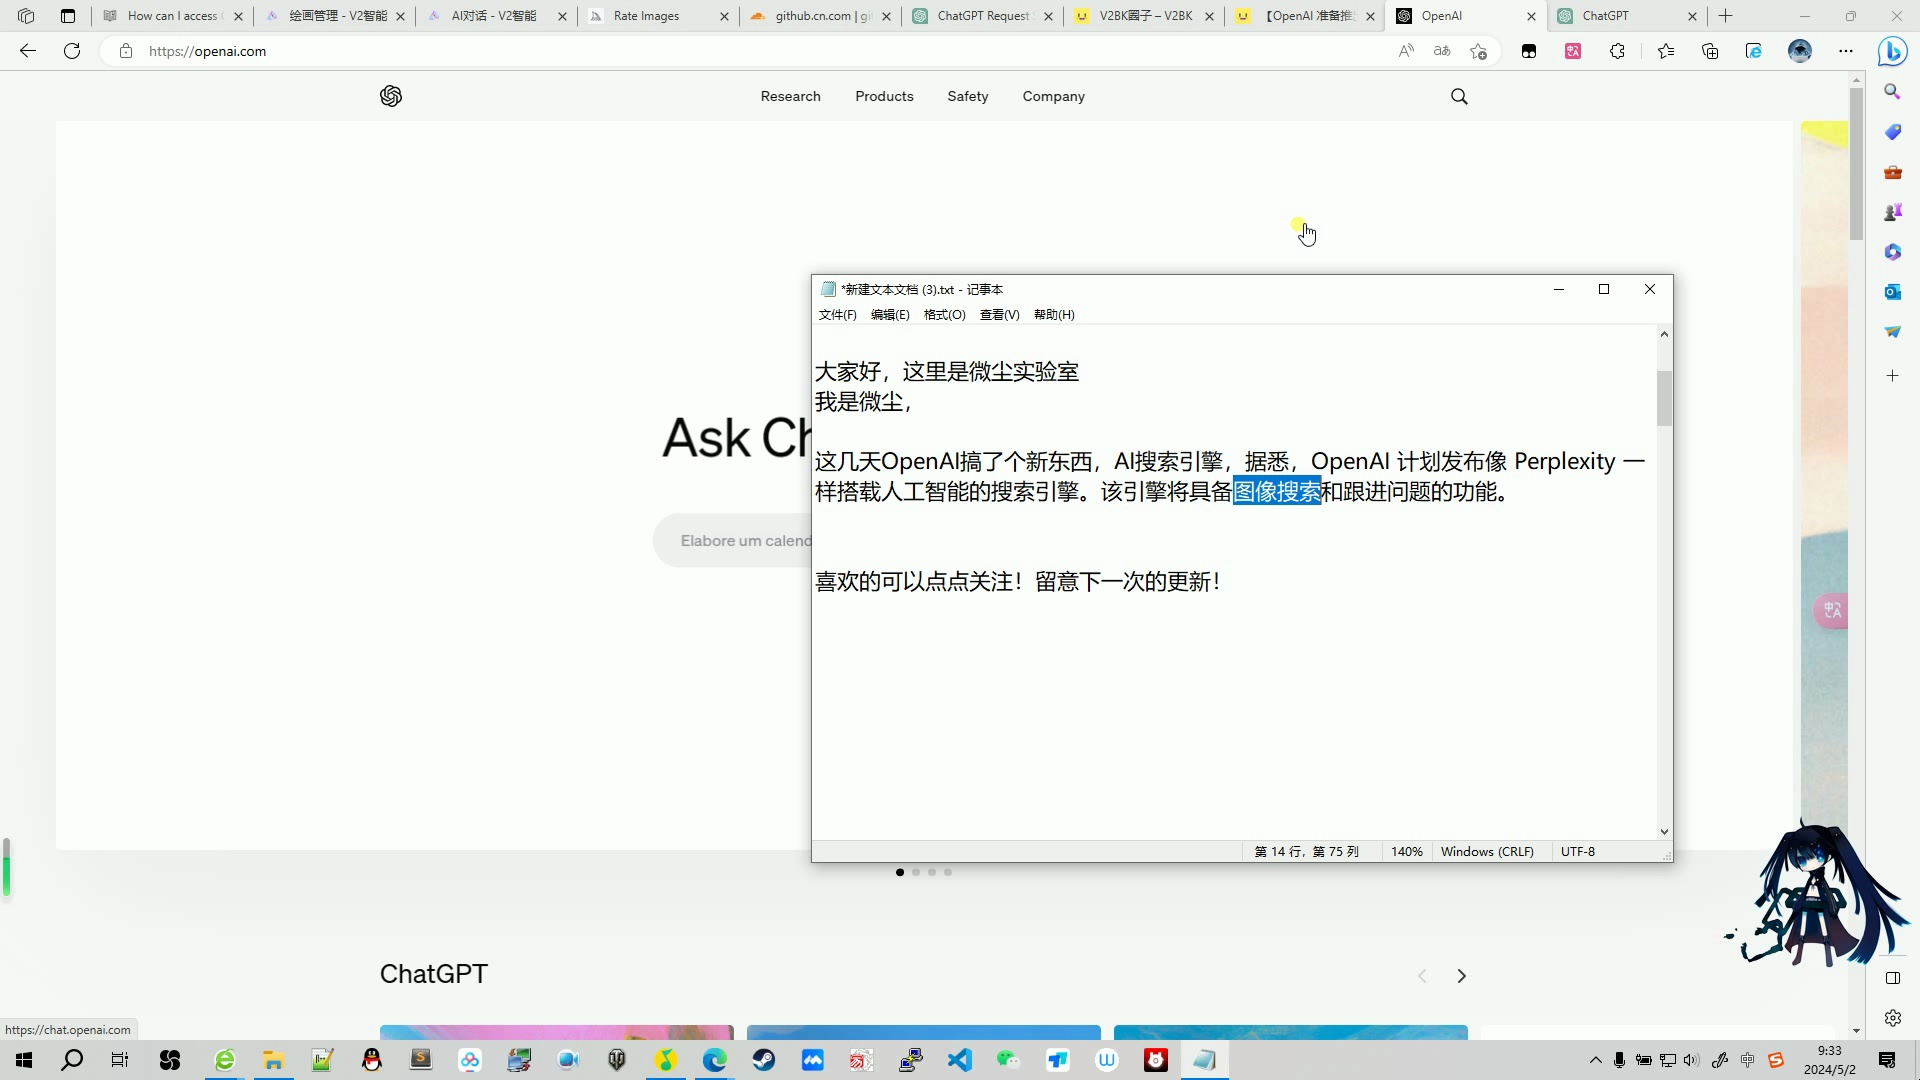This screenshot has height=1080, width=1920.
Task: Click the OpenAI logo icon
Action: pyautogui.click(x=390, y=95)
